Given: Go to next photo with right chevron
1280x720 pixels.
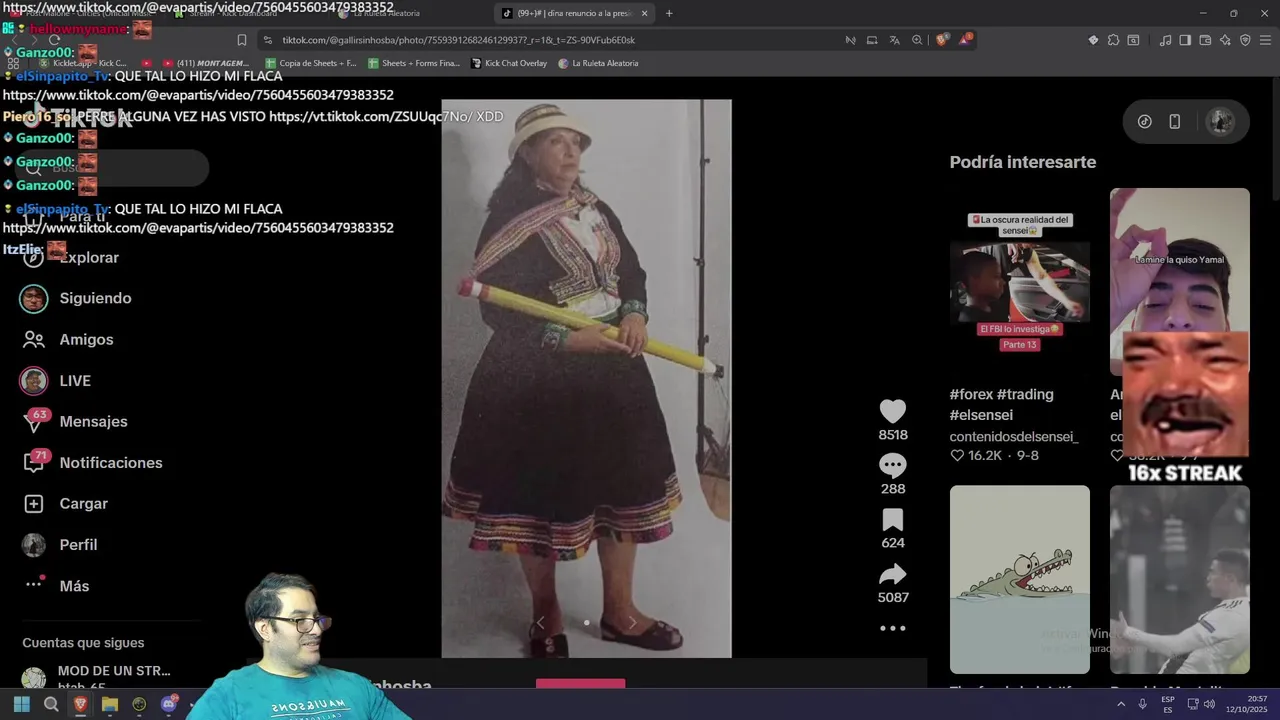Looking at the screenshot, I should (632, 622).
